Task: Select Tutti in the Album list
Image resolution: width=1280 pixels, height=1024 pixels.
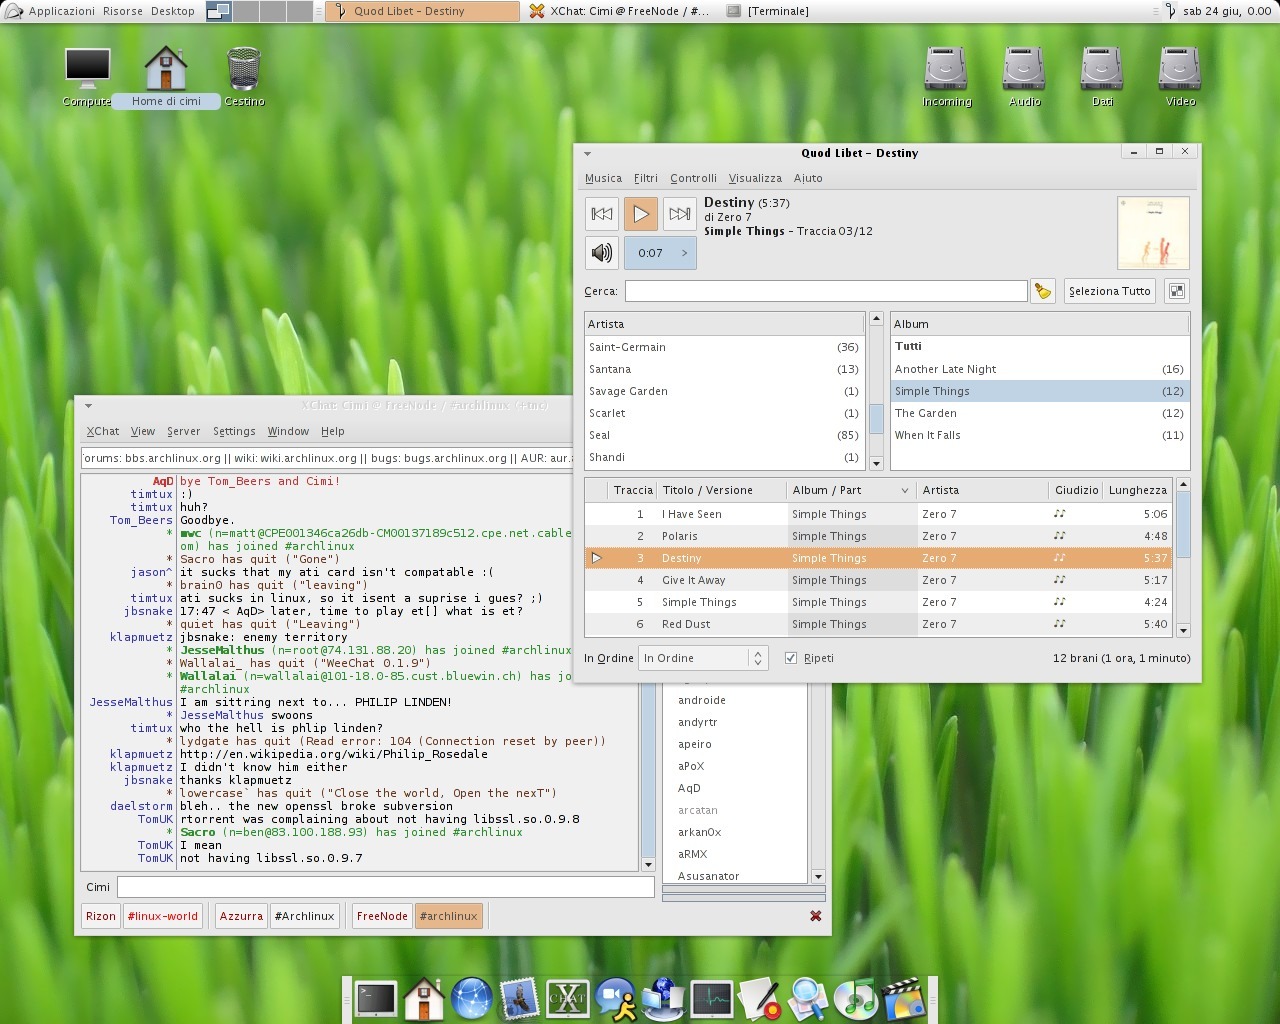Action: tap(1040, 347)
